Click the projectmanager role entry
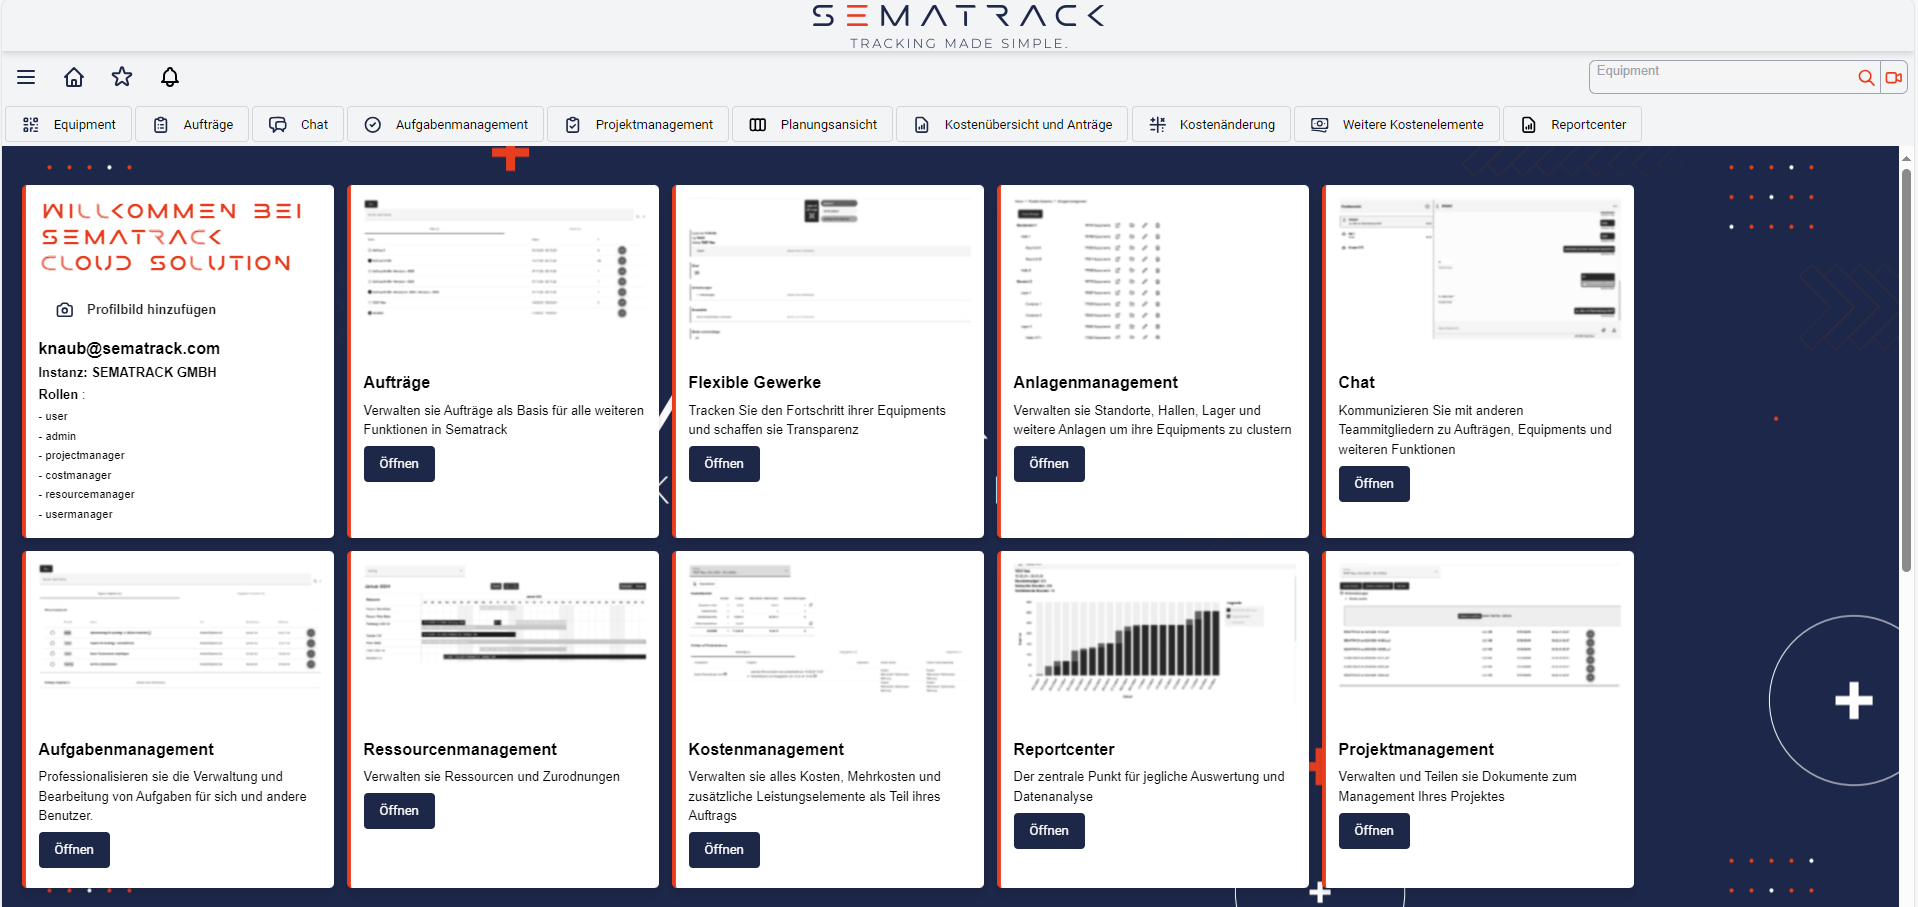This screenshot has height=907, width=1918. tap(82, 456)
